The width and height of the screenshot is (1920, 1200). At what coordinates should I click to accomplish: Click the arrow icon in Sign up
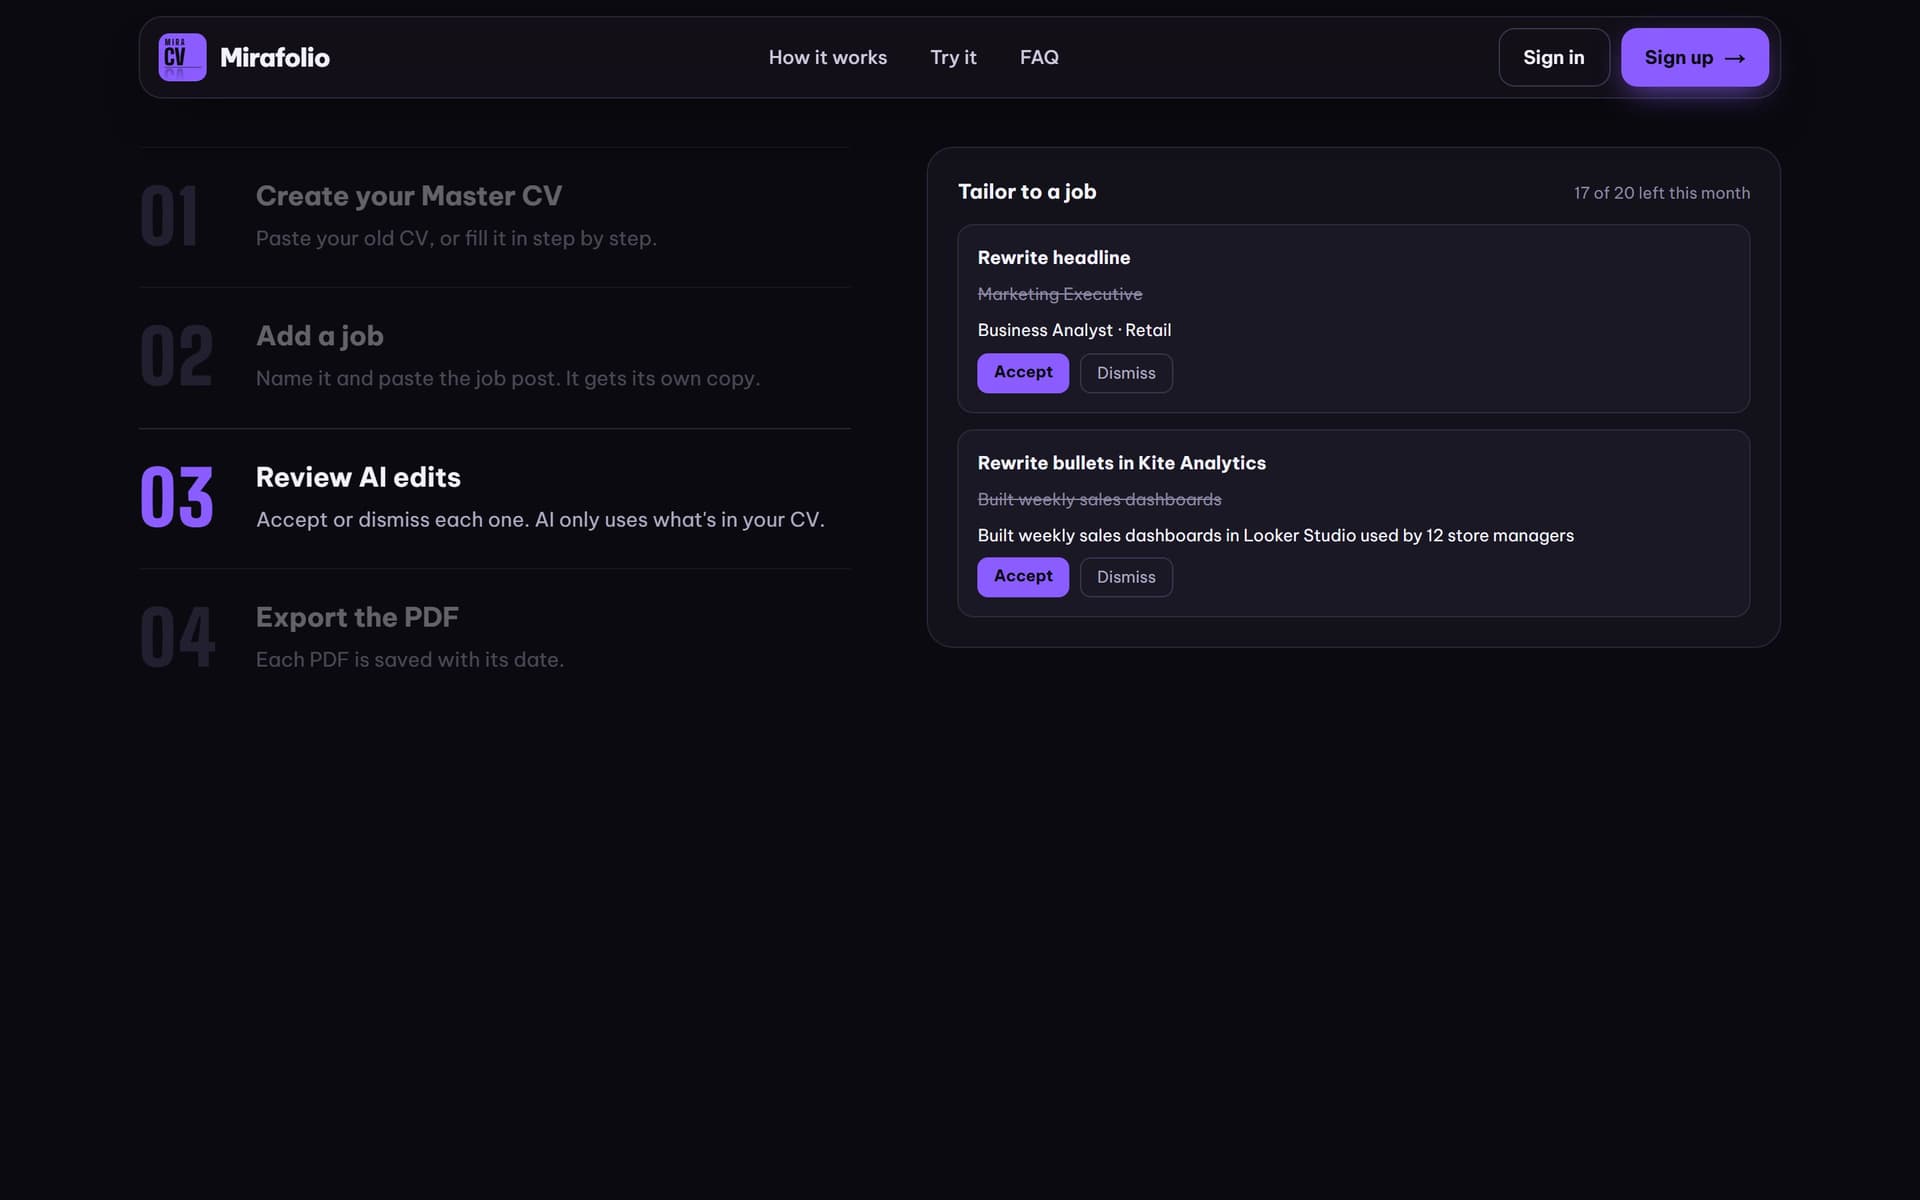pos(1735,58)
